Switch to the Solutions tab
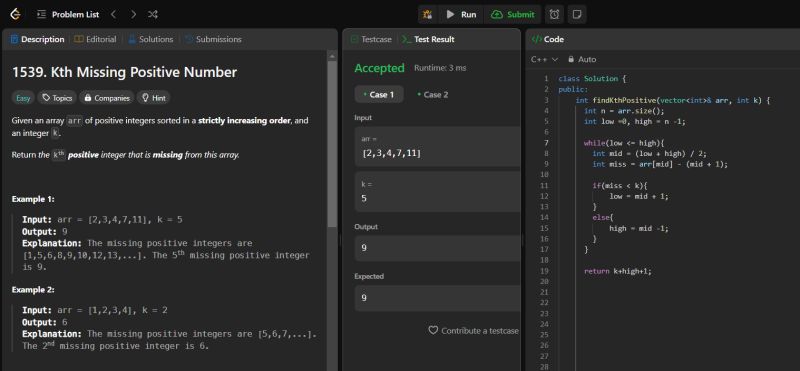This screenshot has height=371, width=800. (x=151, y=39)
